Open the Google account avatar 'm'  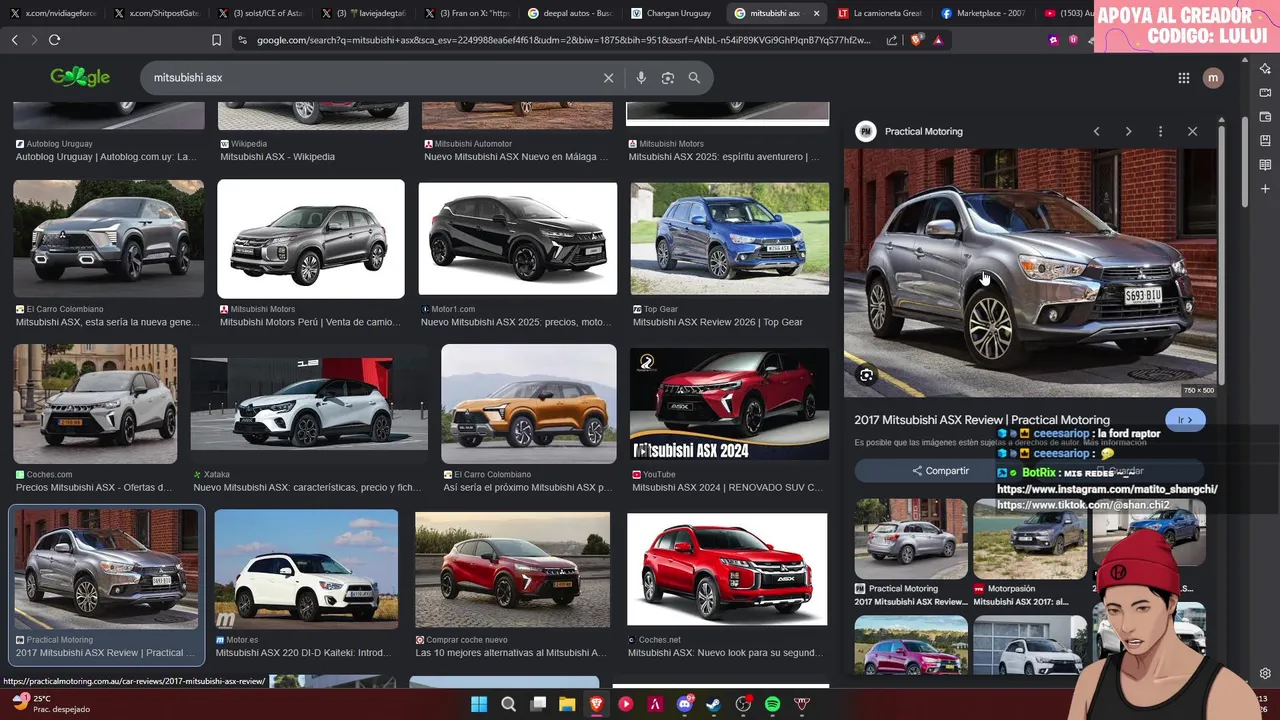(x=1213, y=78)
